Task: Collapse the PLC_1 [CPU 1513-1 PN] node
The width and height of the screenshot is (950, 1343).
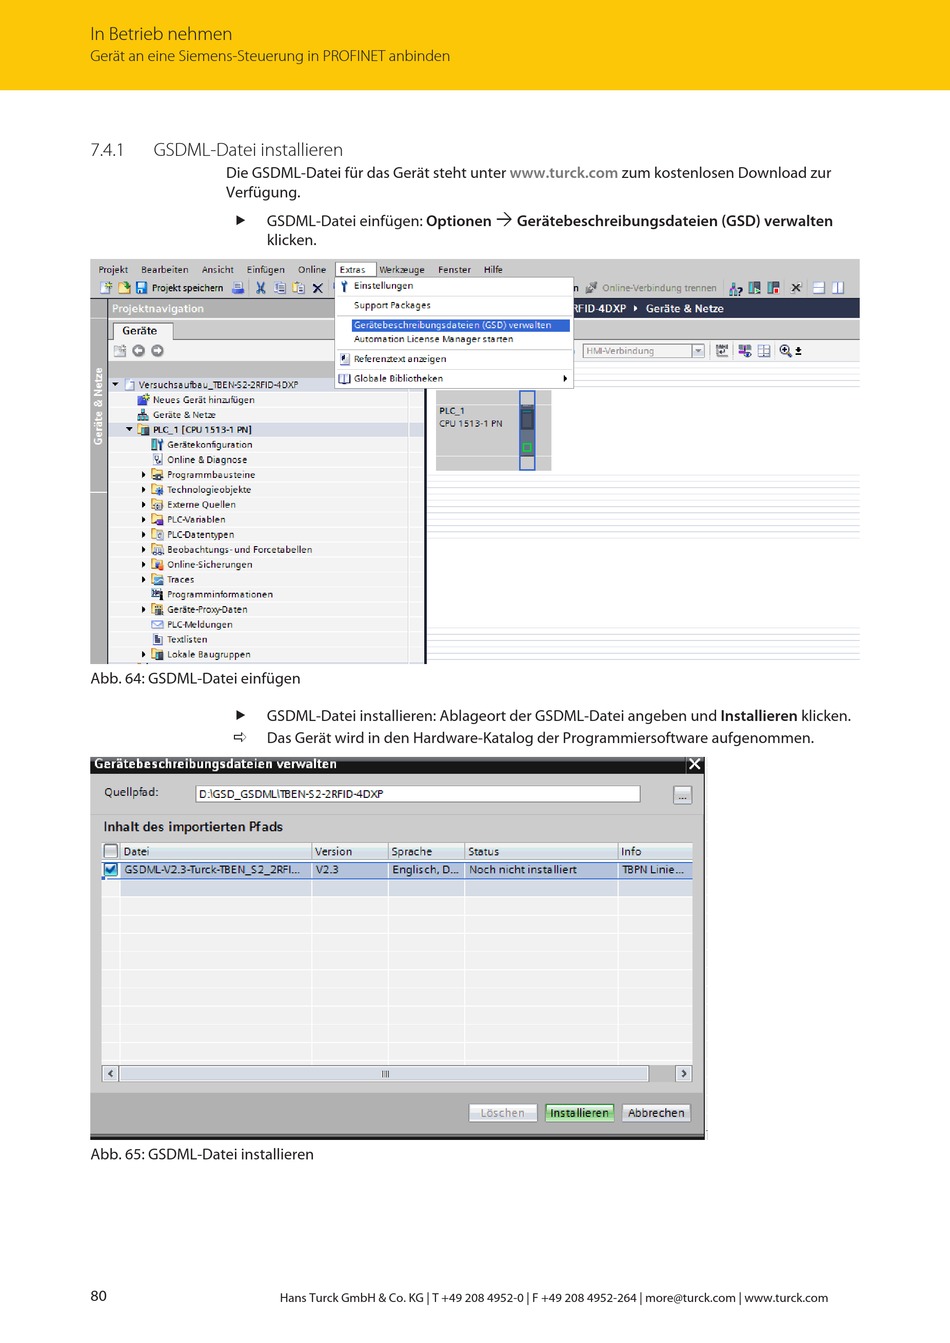Action: 130,430
